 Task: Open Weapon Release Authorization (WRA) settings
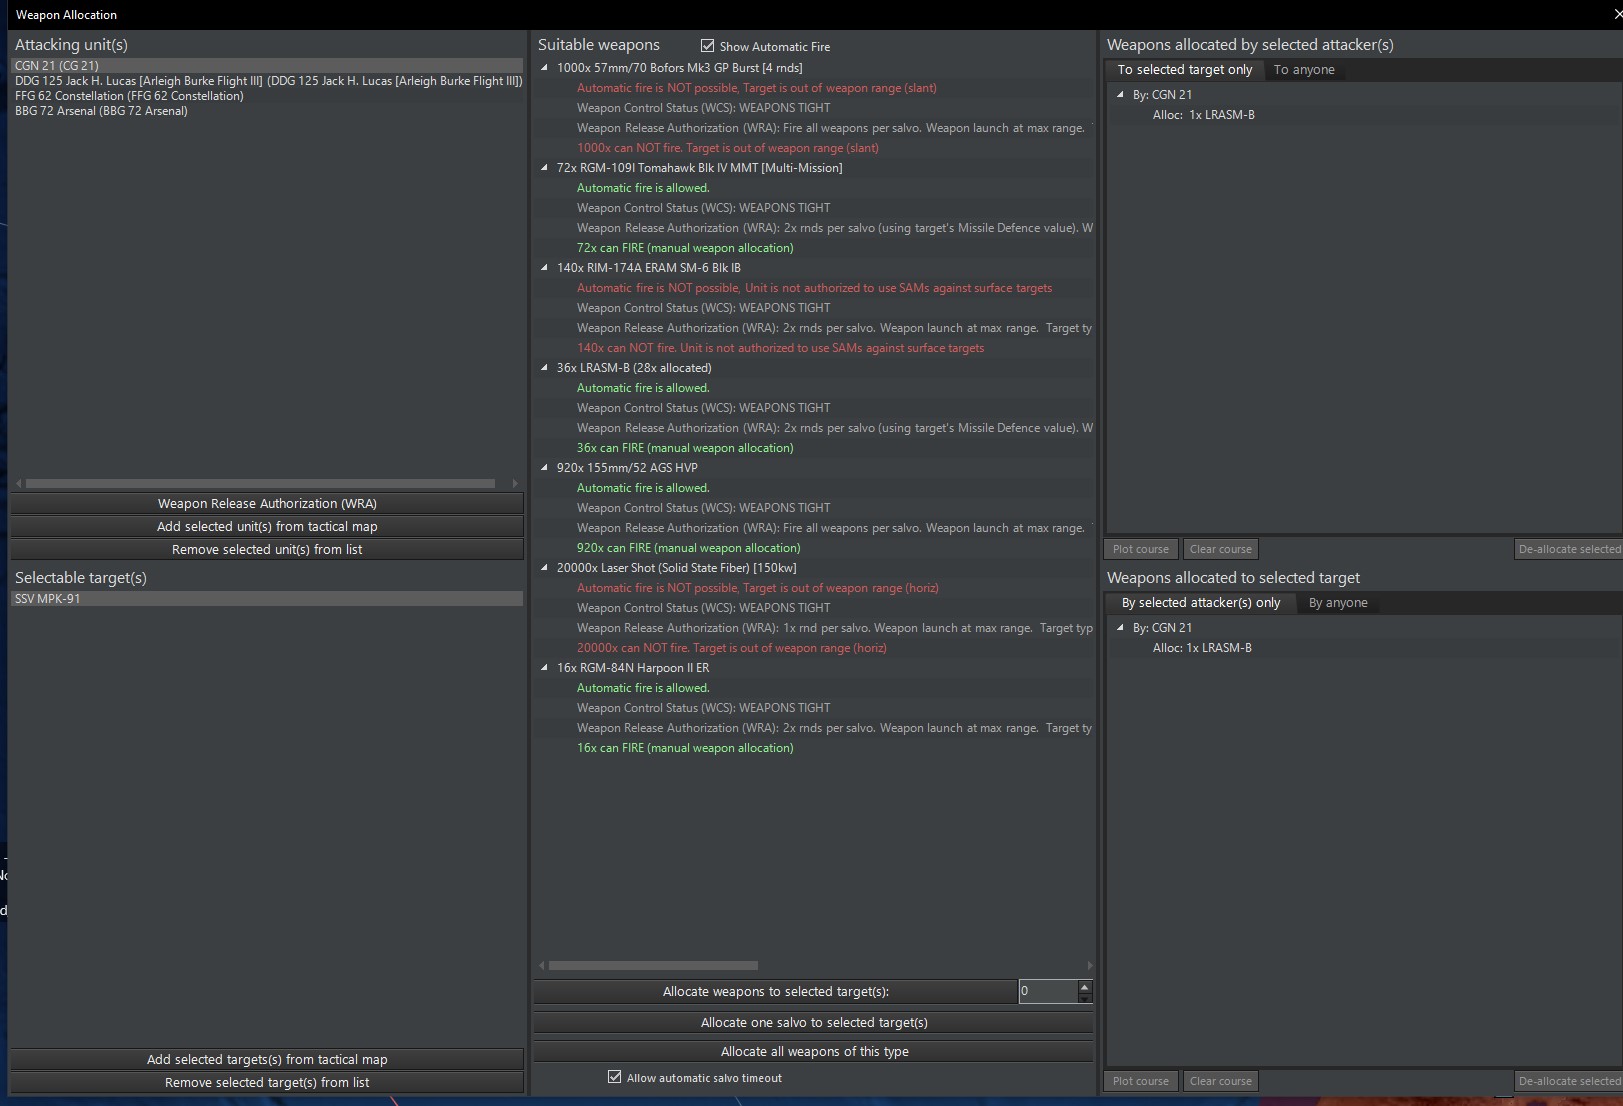point(267,504)
